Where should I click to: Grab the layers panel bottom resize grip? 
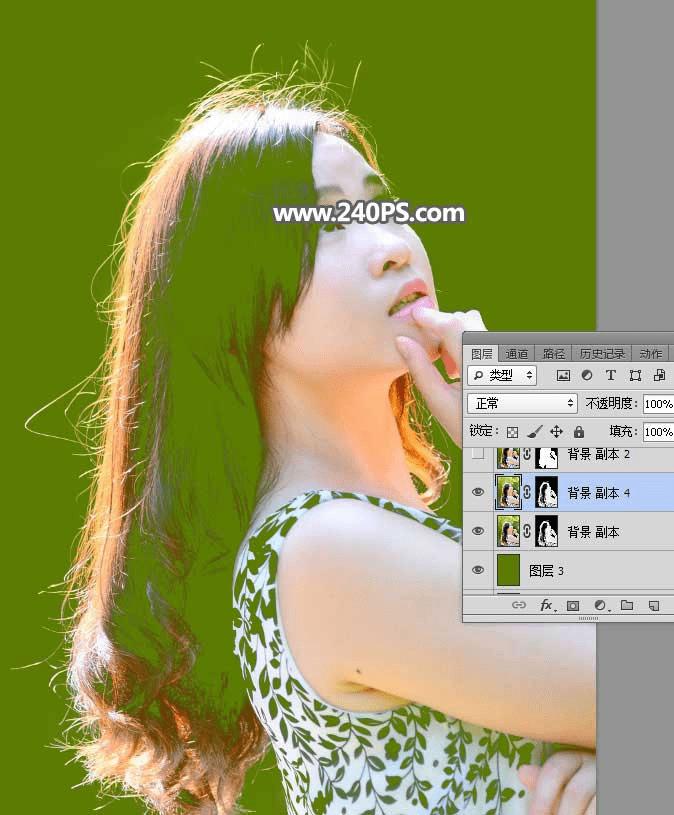[588, 619]
